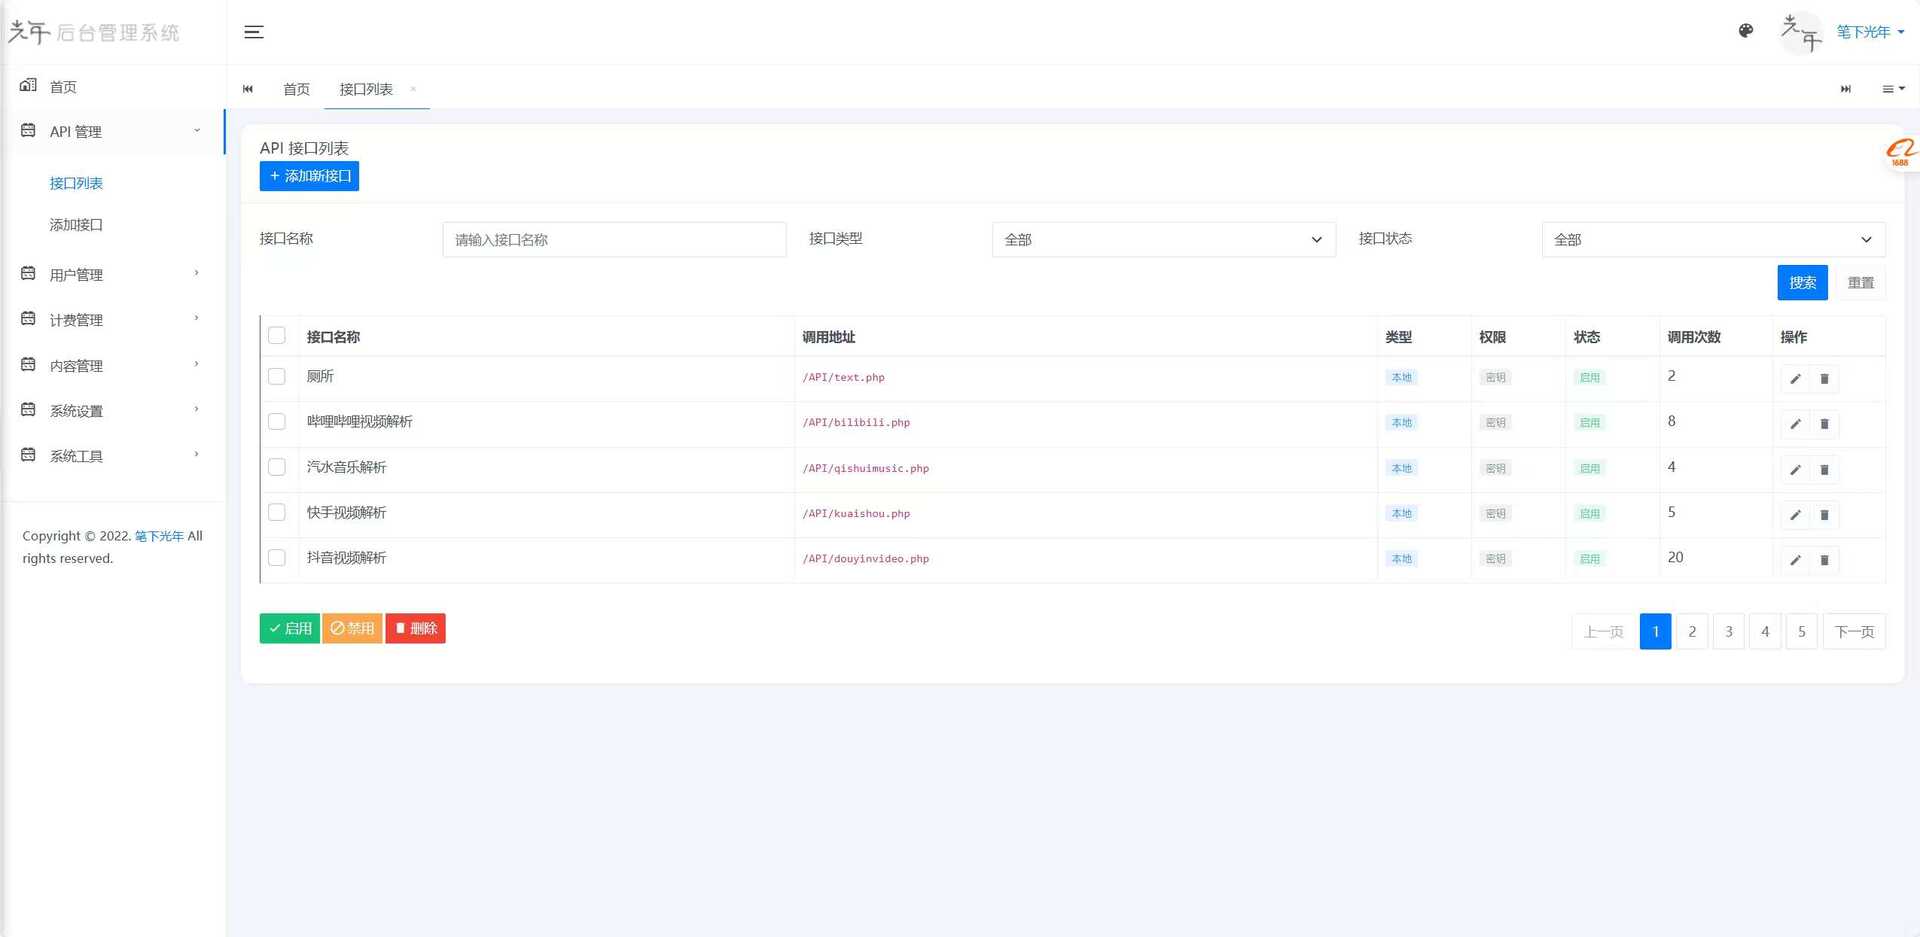Click the 接口名称 search input field
The image size is (1920, 937).
(x=614, y=240)
